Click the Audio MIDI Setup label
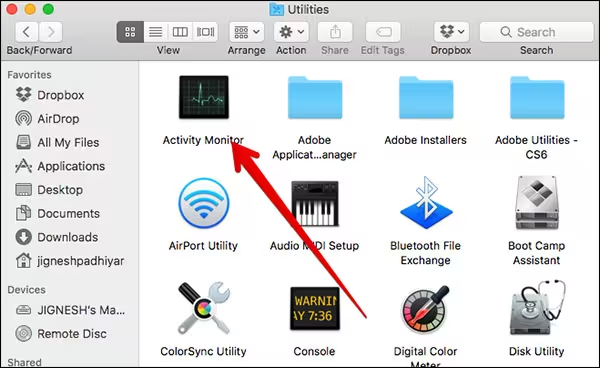The width and height of the screenshot is (600, 368). click(315, 246)
